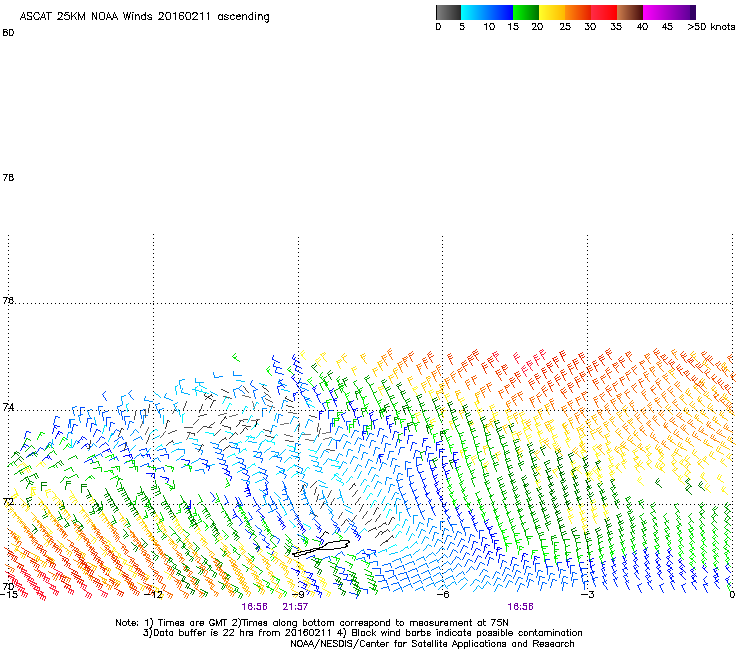Click the "10" label under the color bar

(489, 27)
